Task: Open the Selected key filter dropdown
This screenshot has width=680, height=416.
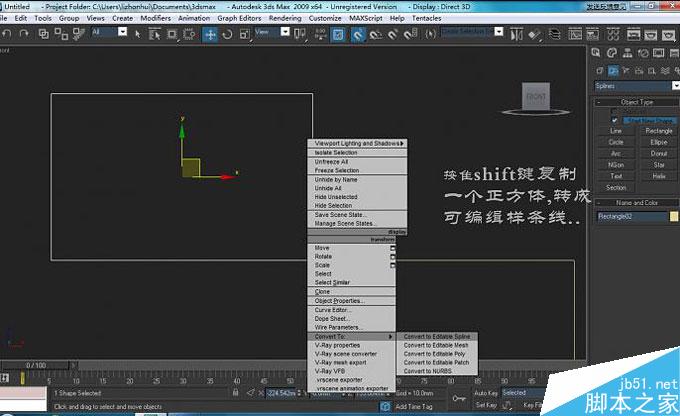Action: click(x=523, y=393)
